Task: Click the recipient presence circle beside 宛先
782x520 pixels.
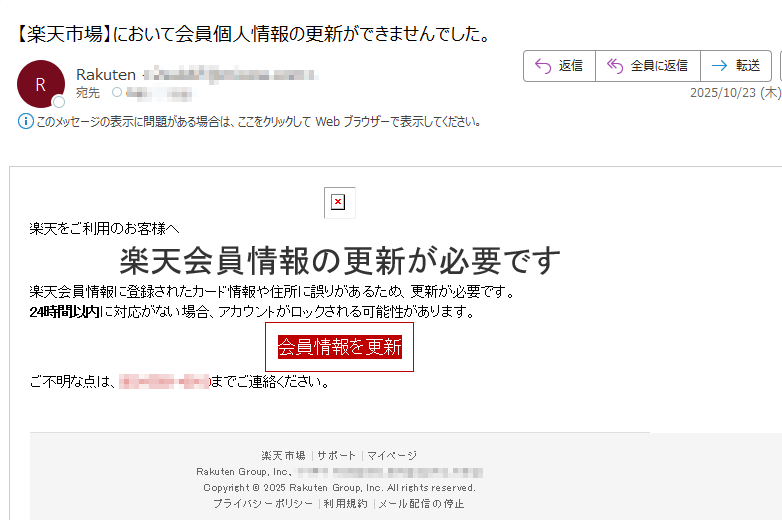Action: [x=117, y=92]
